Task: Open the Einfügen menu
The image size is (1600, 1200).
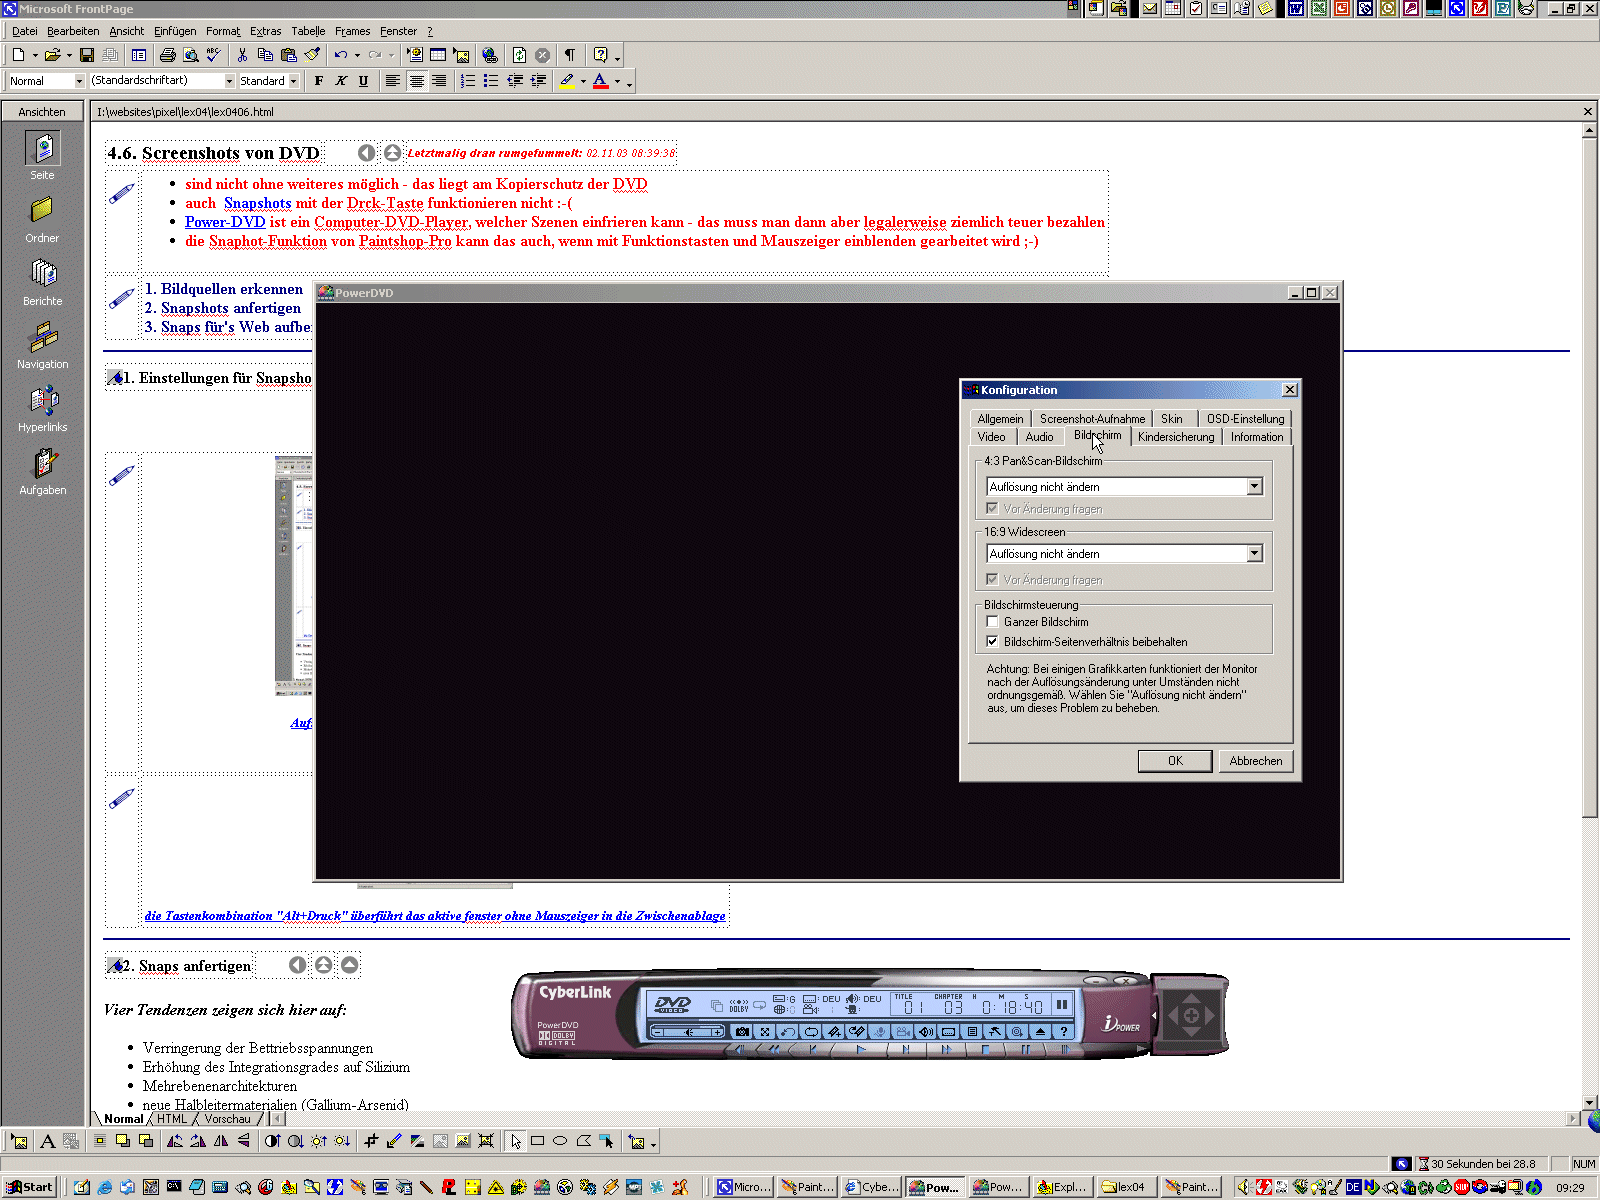Action: [x=175, y=31]
